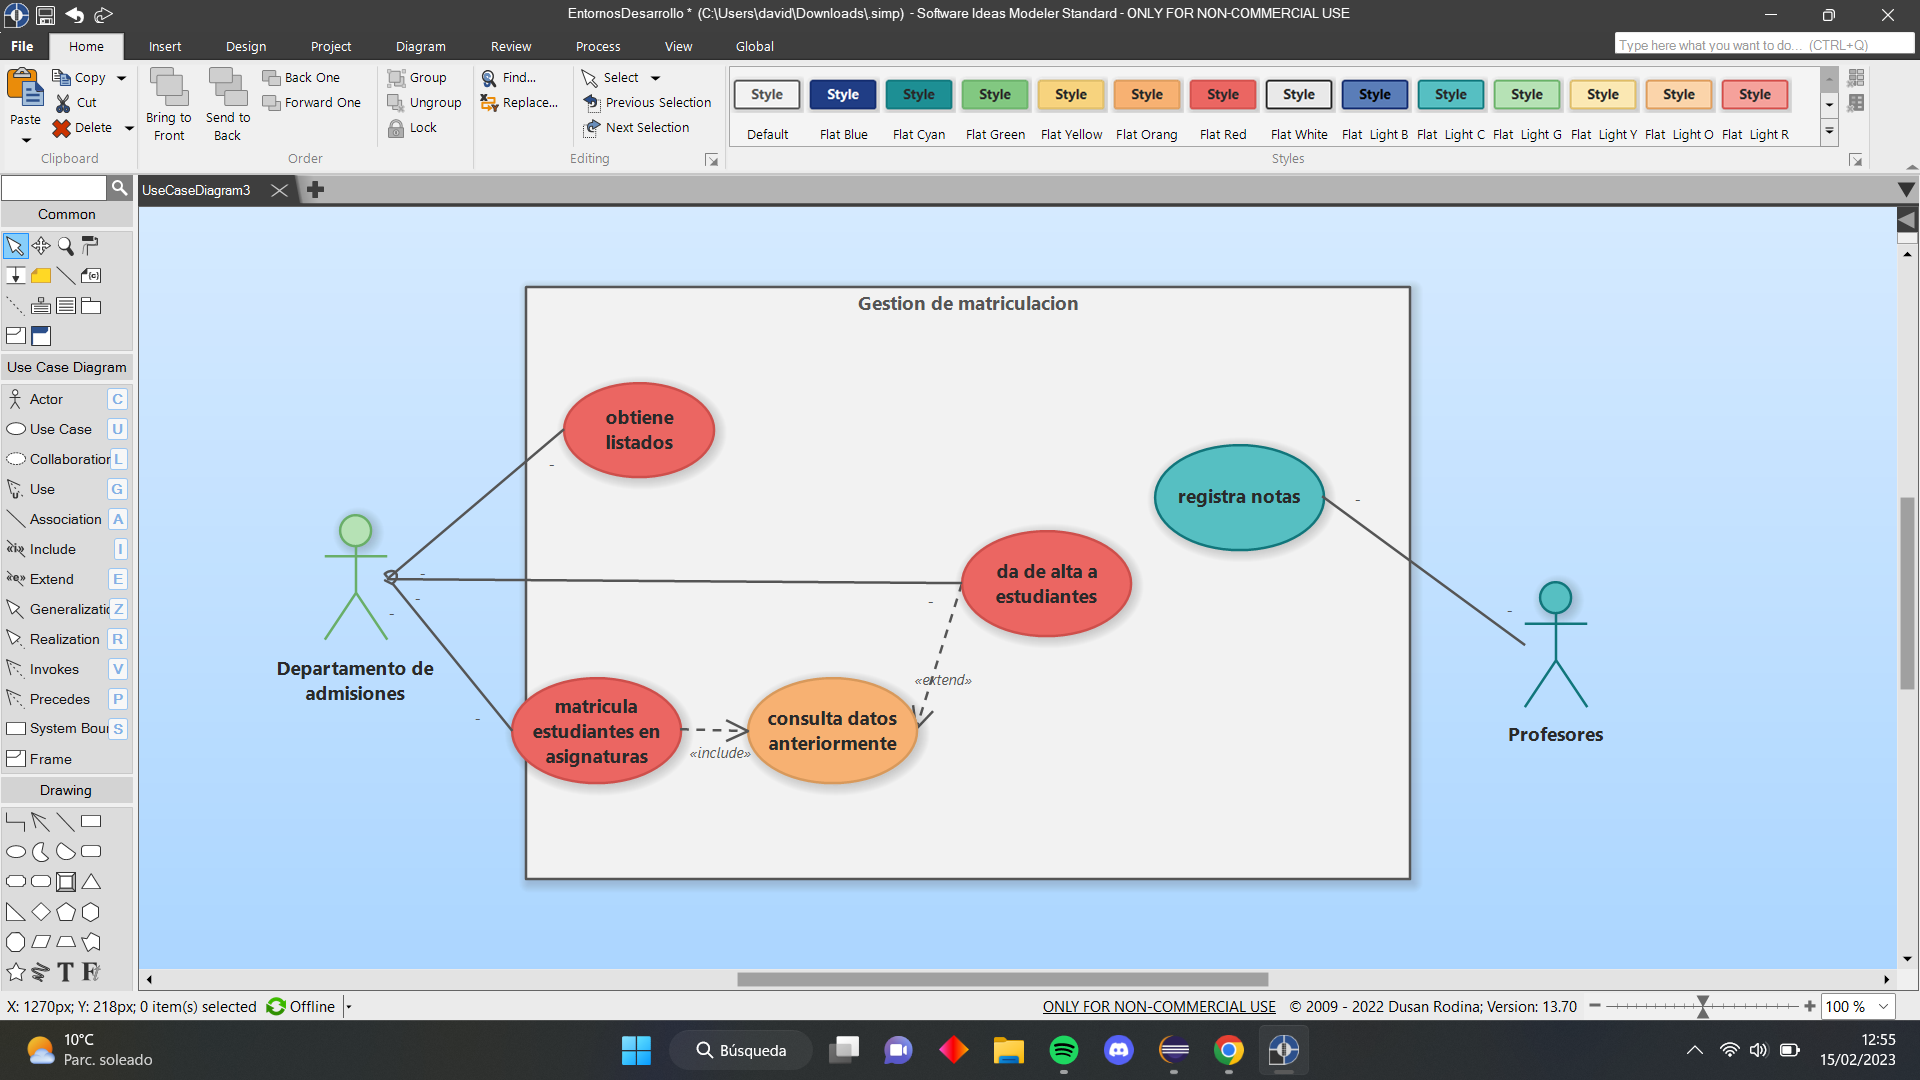Open the zoom percentage dropdown
Image resolution: width=1920 pixels, height=1080 pixels.
pos(1884,1007)
